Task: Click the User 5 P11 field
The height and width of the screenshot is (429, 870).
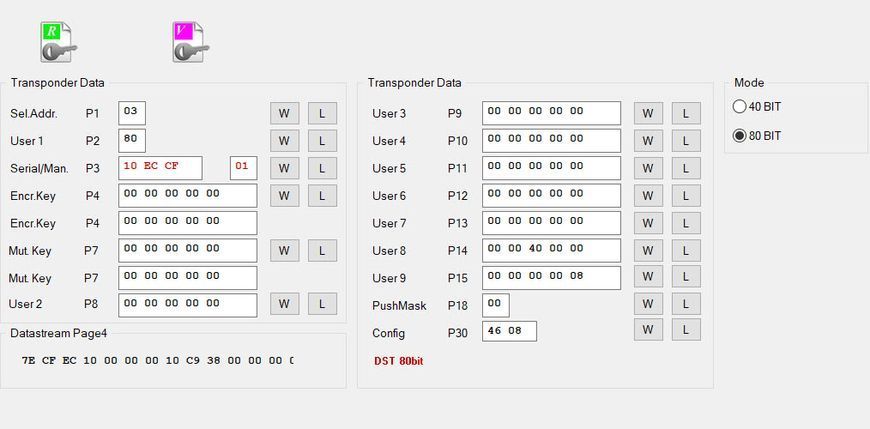Action: 552,168
